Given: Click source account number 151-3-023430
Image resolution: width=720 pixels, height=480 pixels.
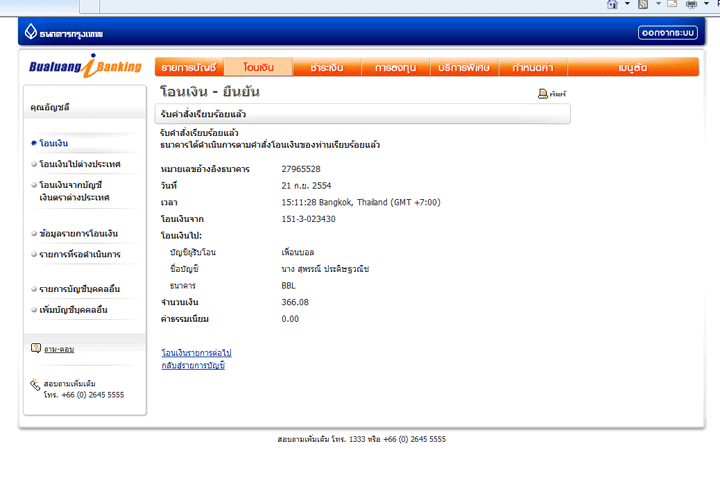Looking at the screenshot, I should pyautogui.click(x=309, y=219).
